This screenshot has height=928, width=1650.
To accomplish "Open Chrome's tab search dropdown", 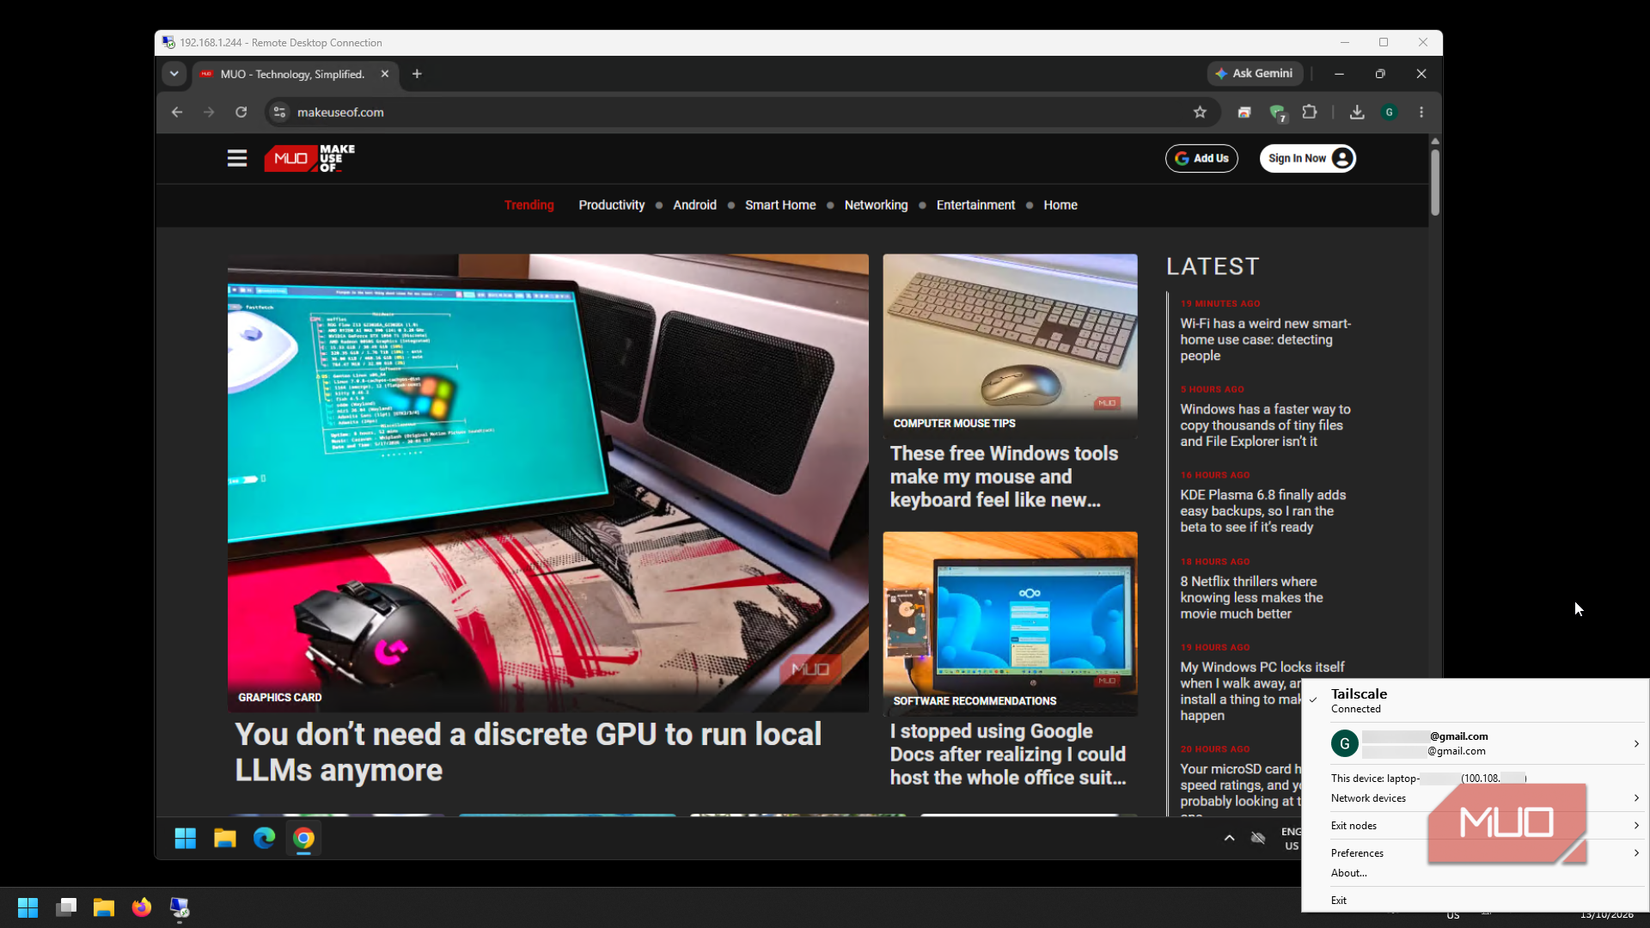I will [x=174, y=74].
